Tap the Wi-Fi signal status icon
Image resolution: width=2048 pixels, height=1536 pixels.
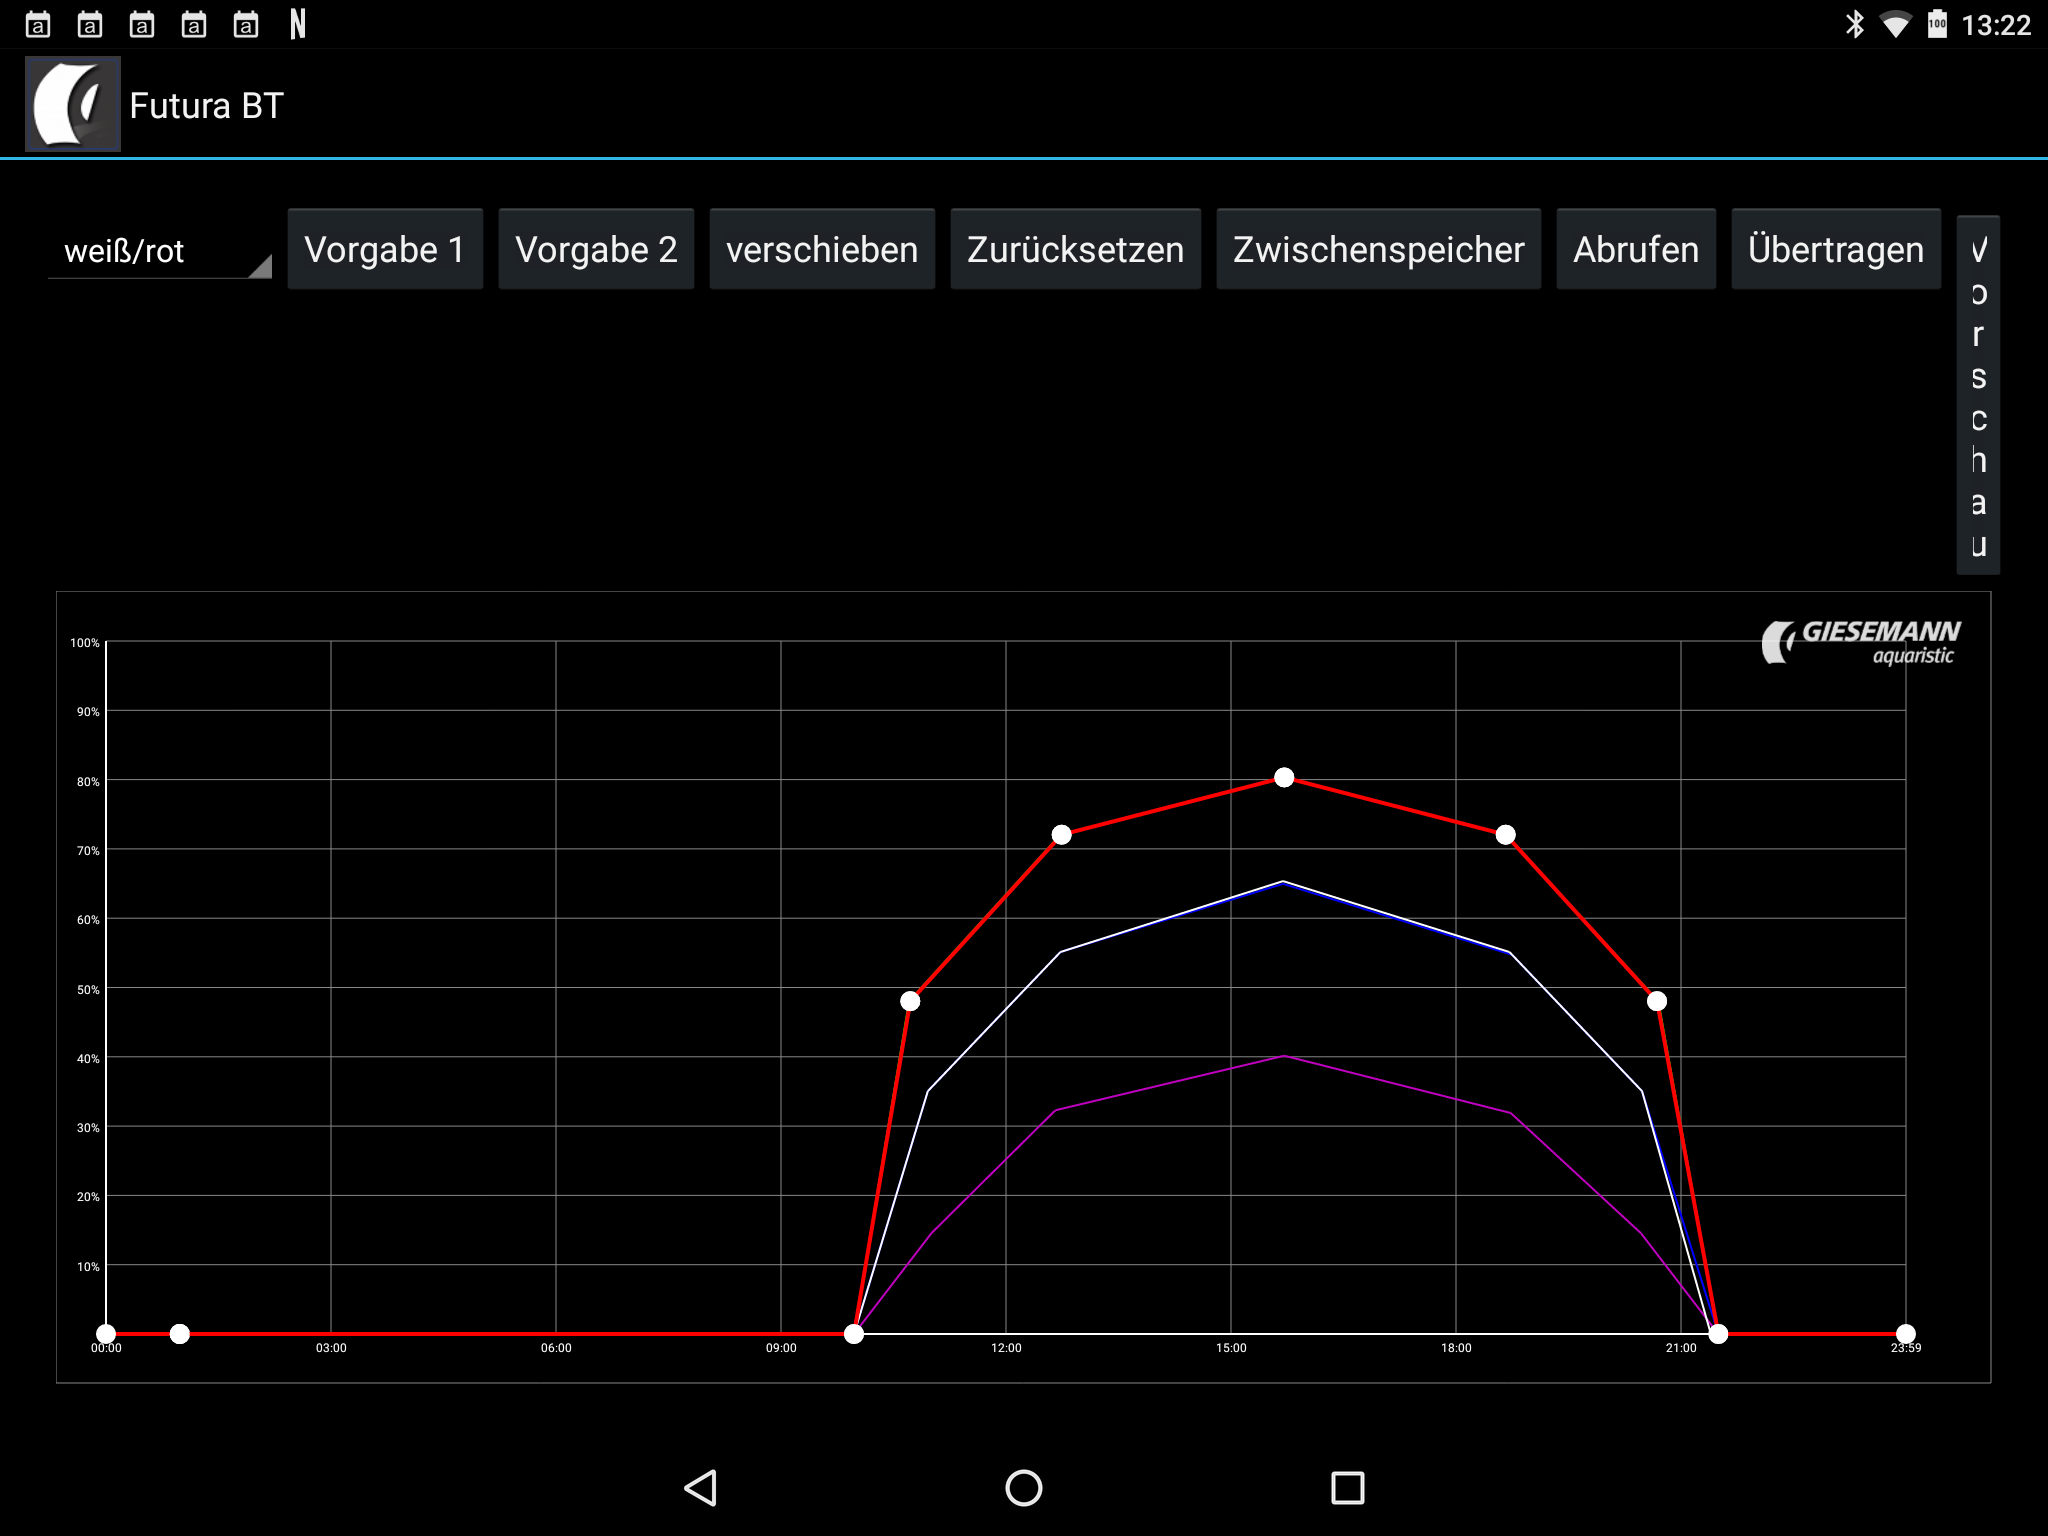point(1895,24)
